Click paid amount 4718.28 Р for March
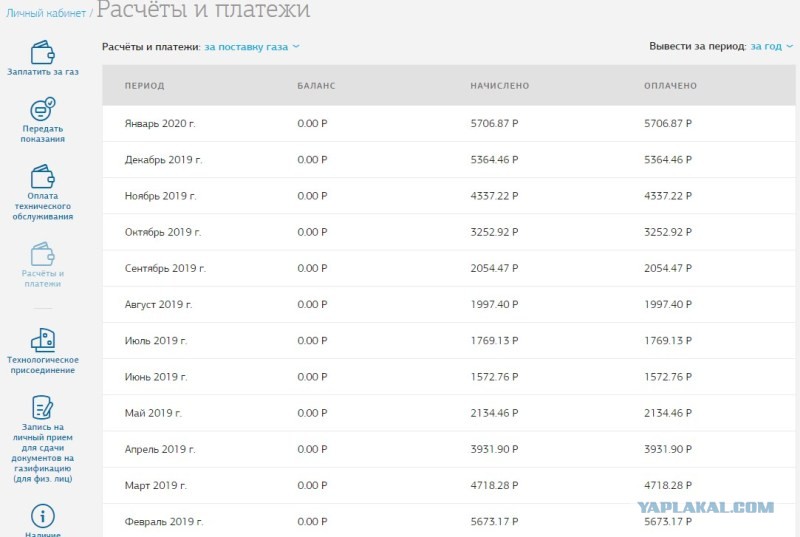The width and height of the screenshot is (800, 537). (668, 485)
